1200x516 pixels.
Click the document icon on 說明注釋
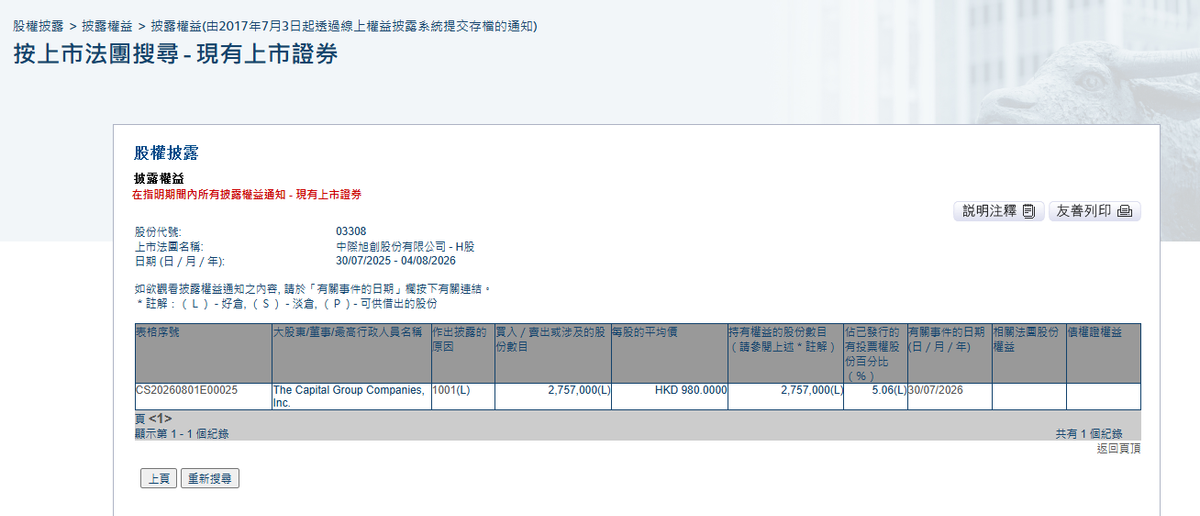(1029, 211)
